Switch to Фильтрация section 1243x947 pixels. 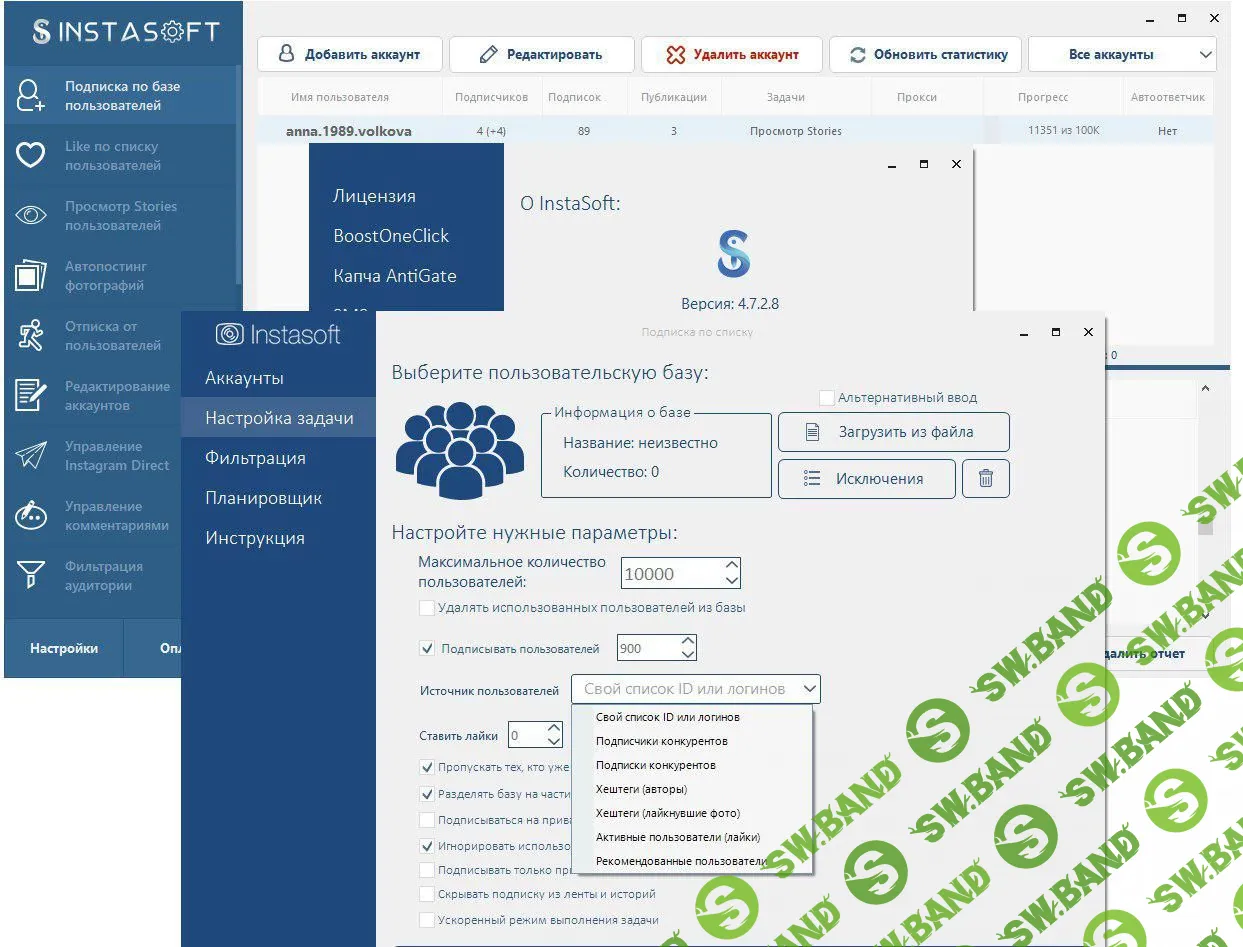point(255,458)
